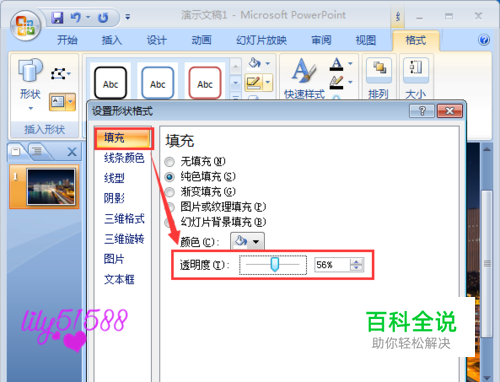Image resolution: width=500 pixels, height=382 pixels.
Task: Click the text box icon in 插入形状
Action: [x=57, y=102]
